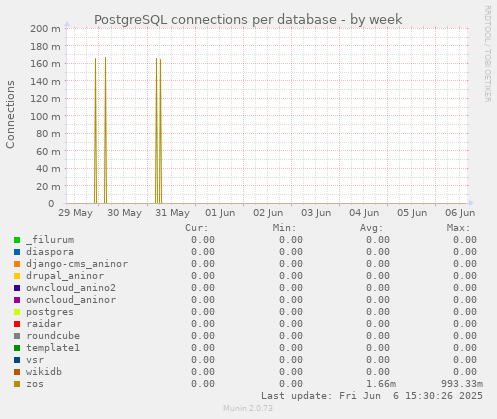Click the Connections y-axis label
The height and width of the screenshot is (419, 497).
click(x=10, y=114)
